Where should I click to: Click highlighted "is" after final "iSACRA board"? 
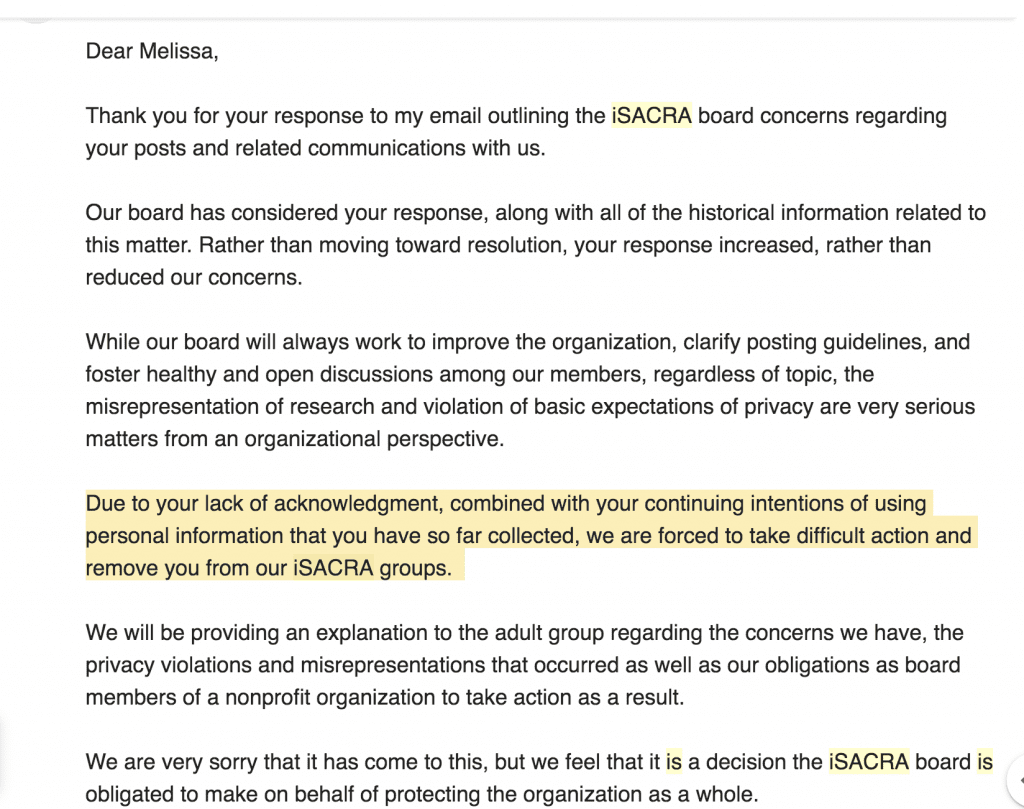click(984, 762)
